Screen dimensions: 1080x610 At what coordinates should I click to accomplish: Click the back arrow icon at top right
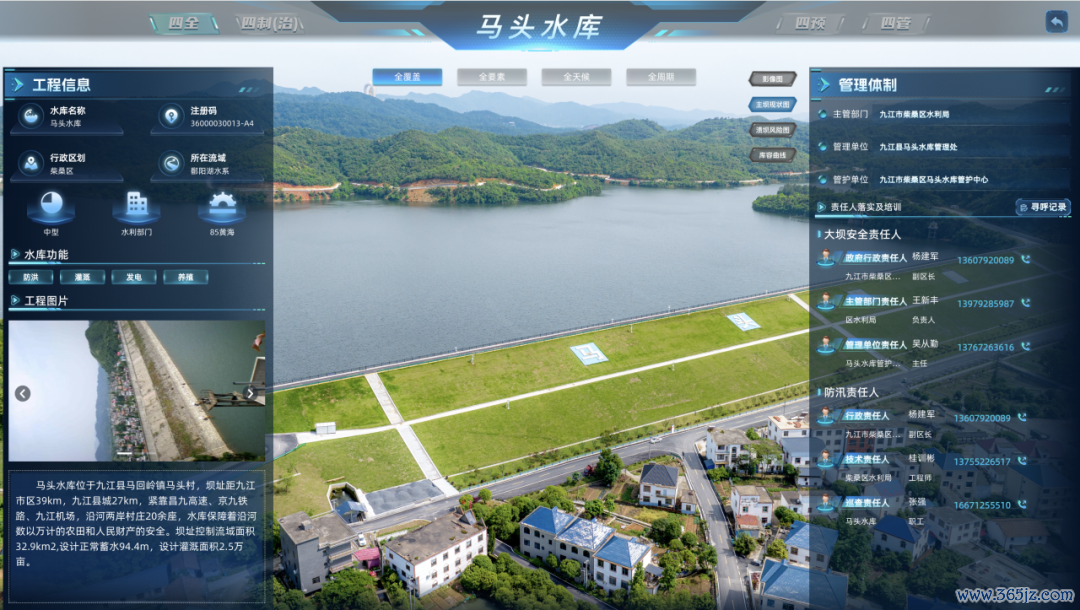pos(1056,21)
